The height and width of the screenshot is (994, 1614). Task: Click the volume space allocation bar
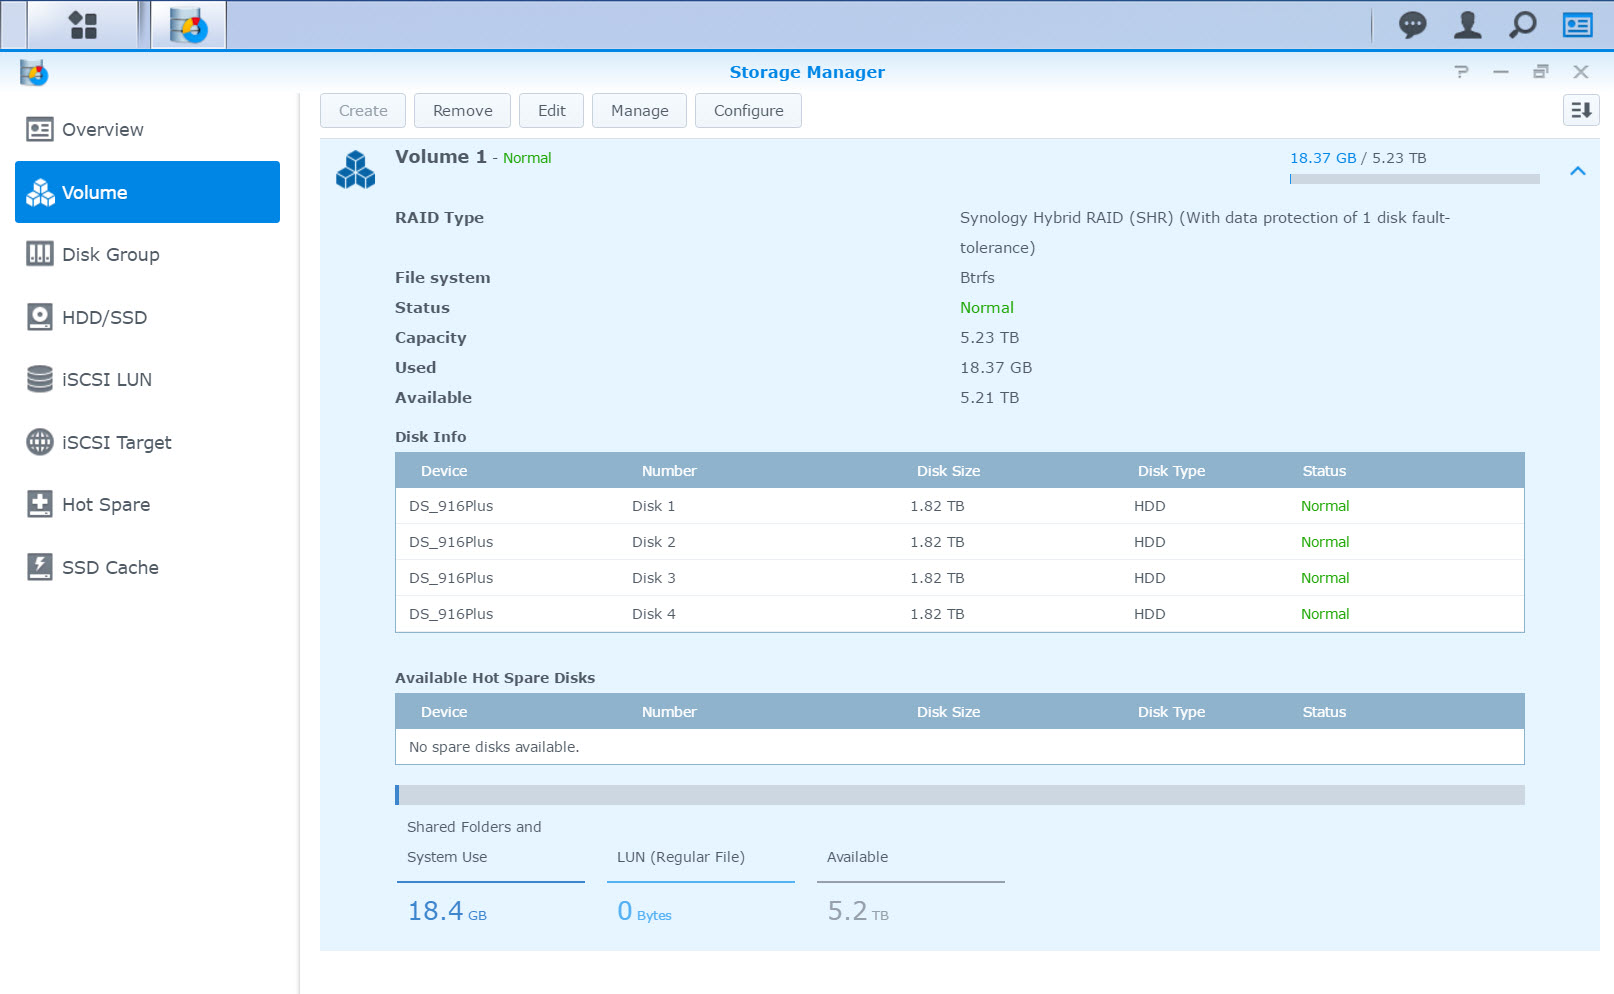tap(960, 795)
